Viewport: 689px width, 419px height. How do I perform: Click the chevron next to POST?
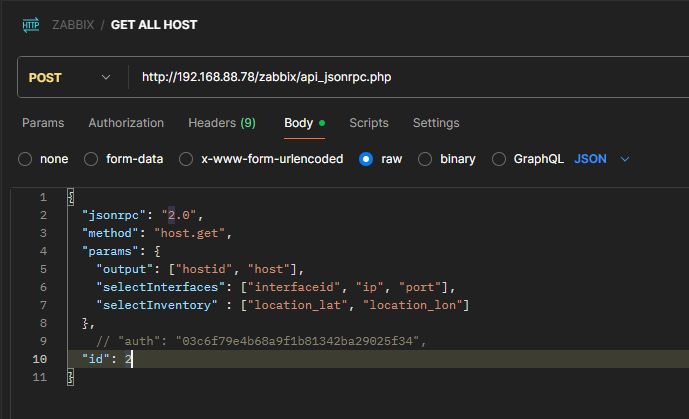tap(106, 77)
